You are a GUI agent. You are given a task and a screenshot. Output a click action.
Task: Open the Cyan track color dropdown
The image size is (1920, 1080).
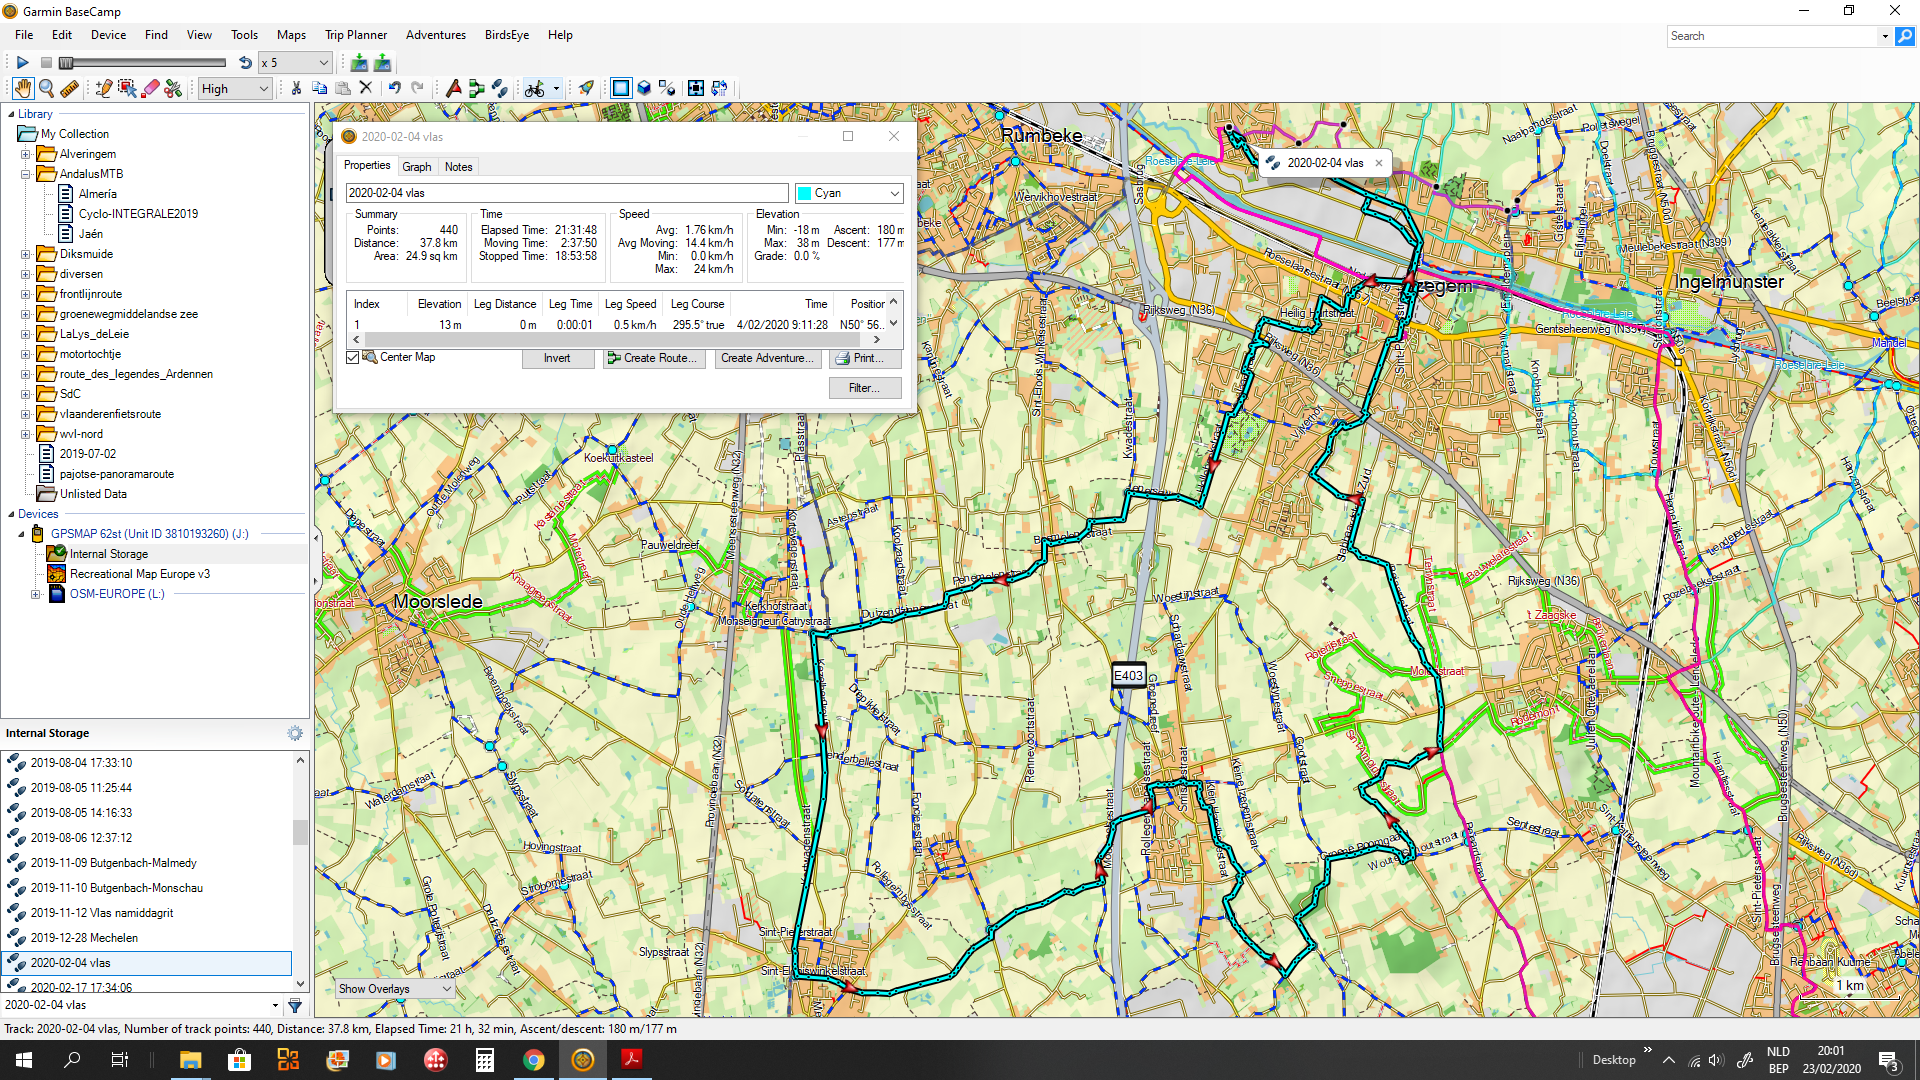pos(849,193)
